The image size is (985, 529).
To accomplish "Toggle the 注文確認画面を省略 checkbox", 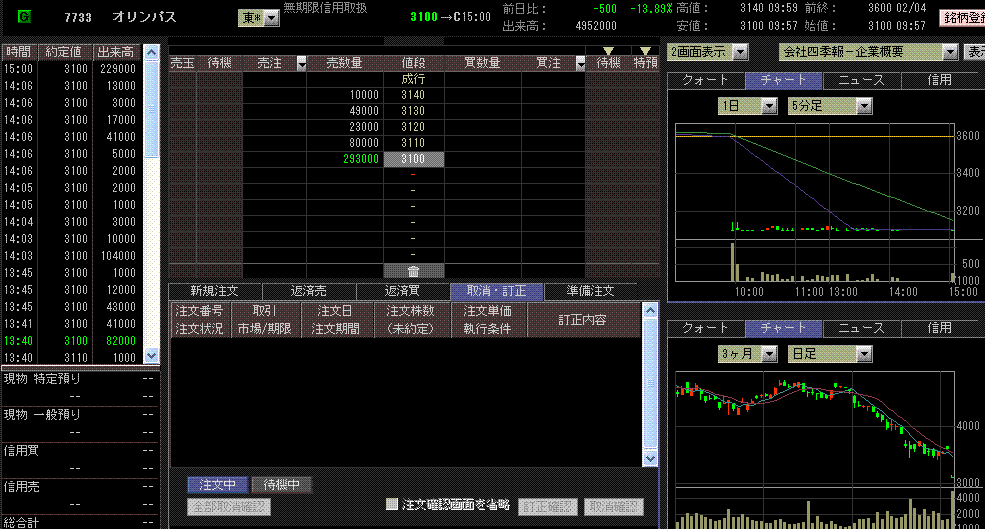I will (x=392, y=505).
